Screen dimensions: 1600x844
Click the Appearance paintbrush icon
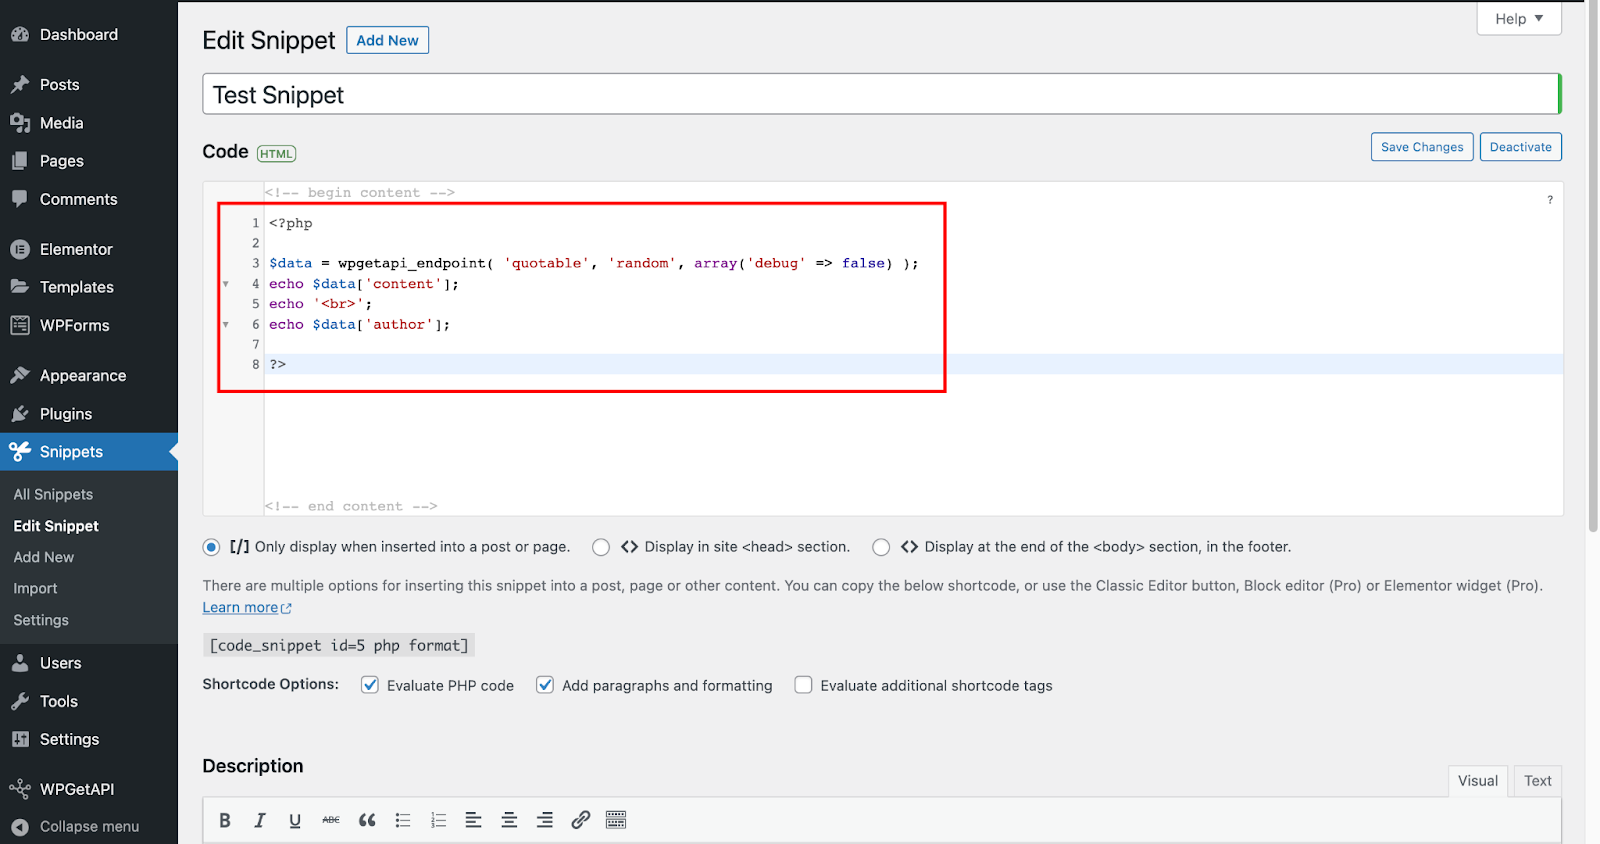point(20,376)
